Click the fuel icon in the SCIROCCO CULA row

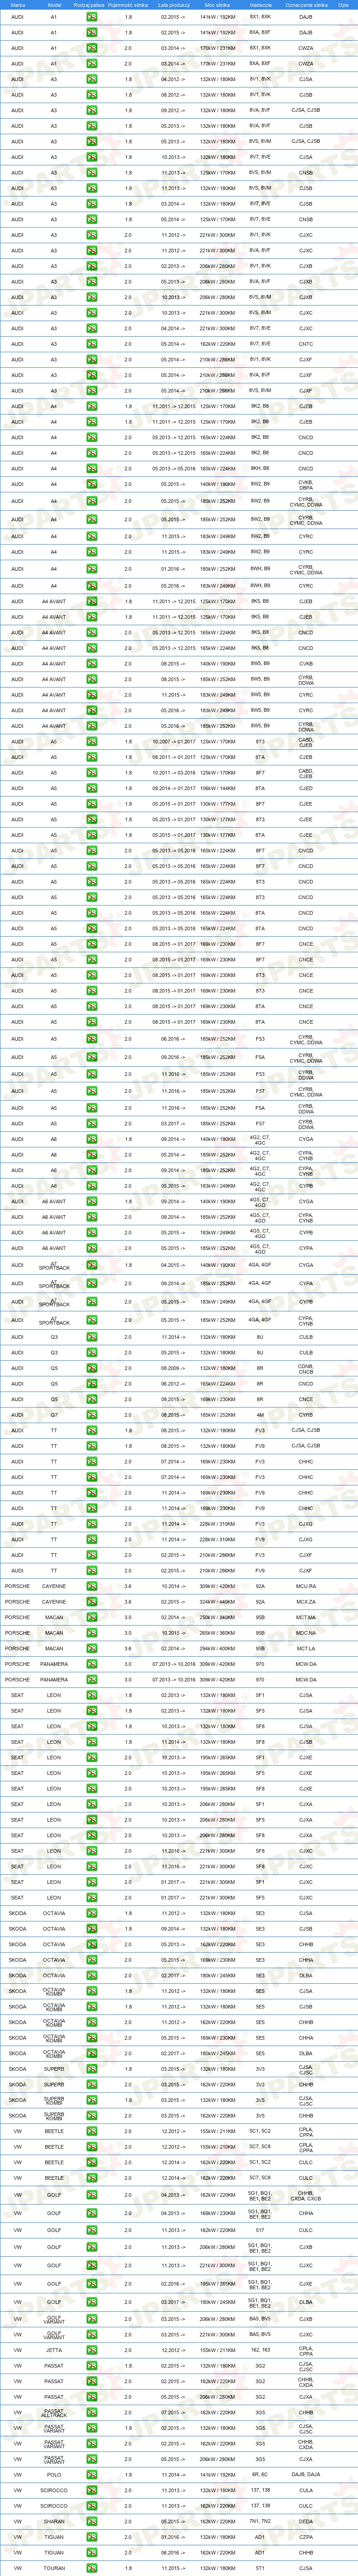[x=92, y=2490]
